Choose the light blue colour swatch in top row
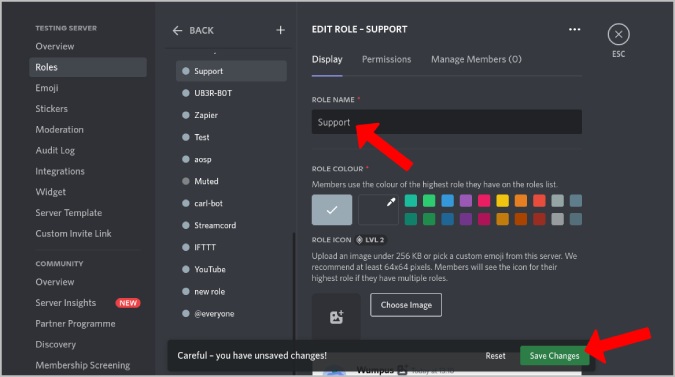 [447, 201]
